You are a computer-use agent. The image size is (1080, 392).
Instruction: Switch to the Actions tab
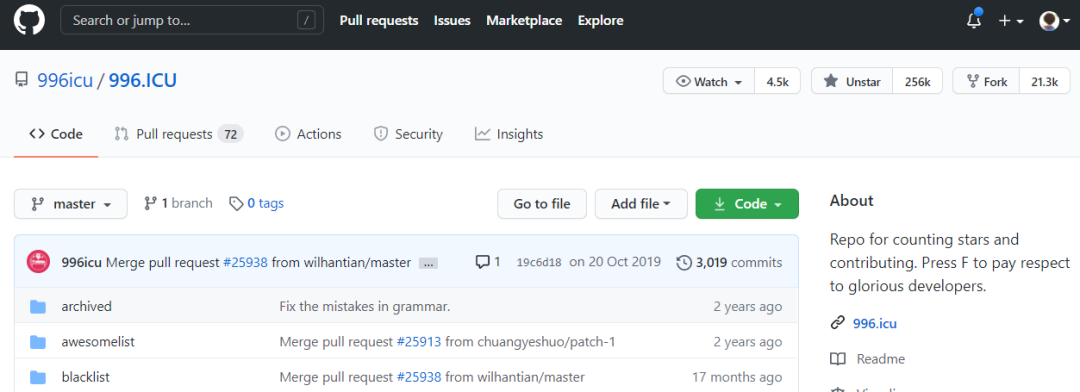coord(308,134)
